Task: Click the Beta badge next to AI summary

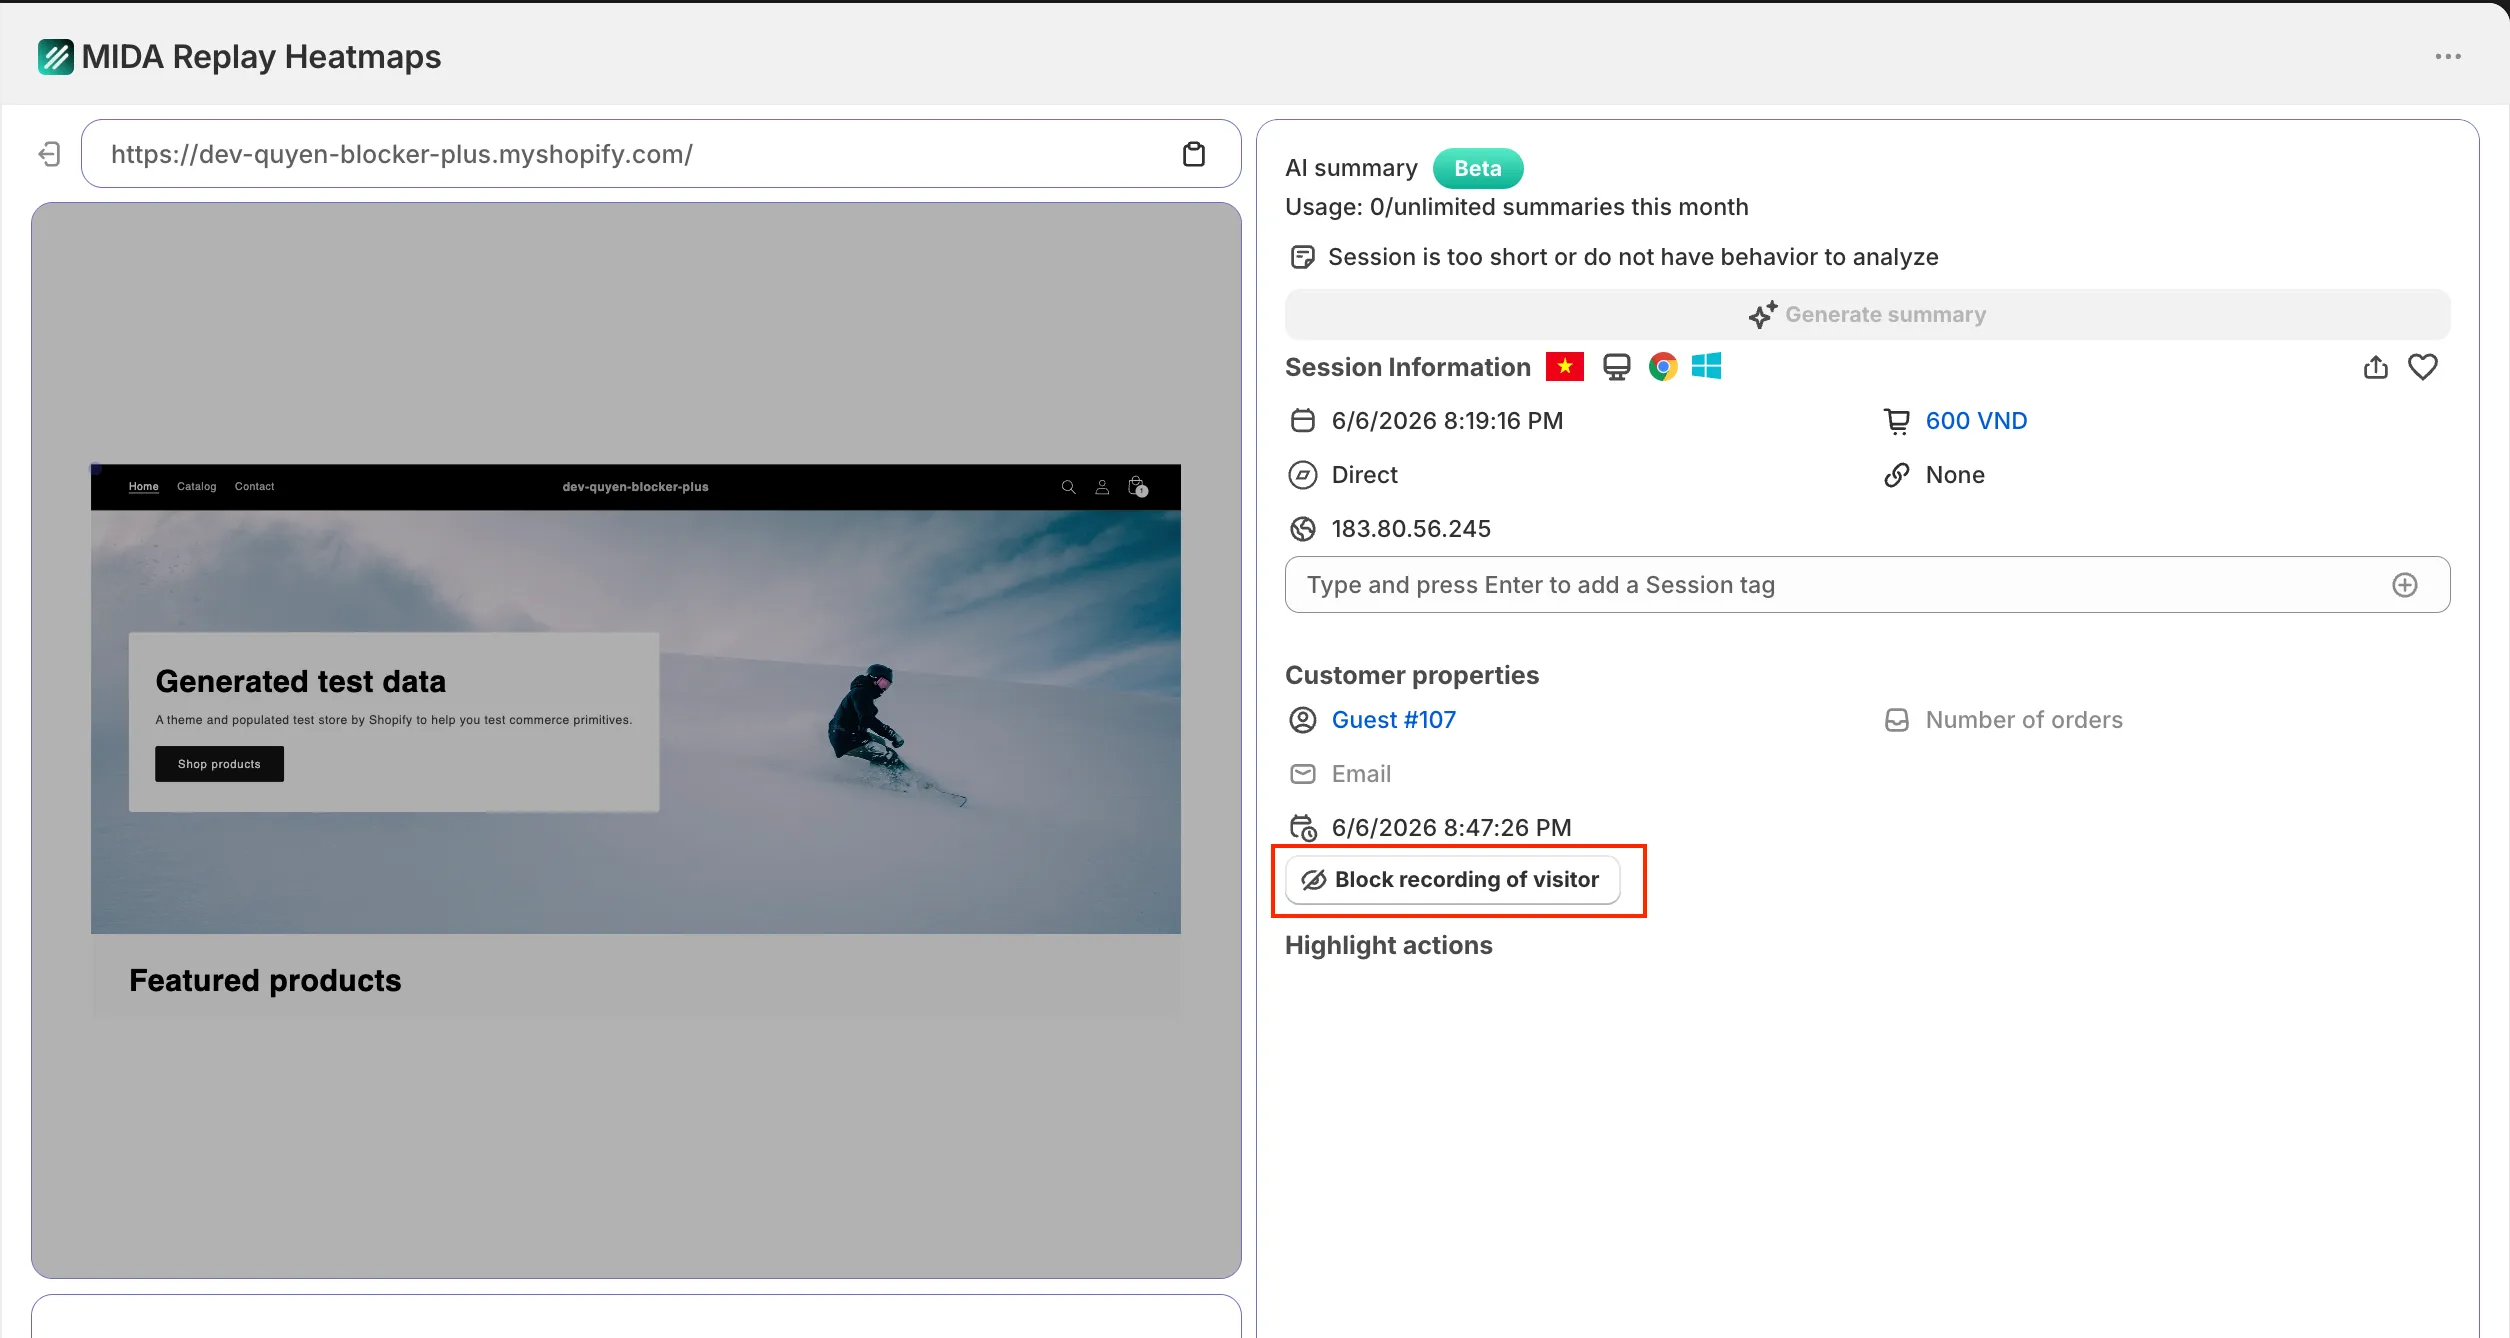Action: click(x=1478, y=168)
